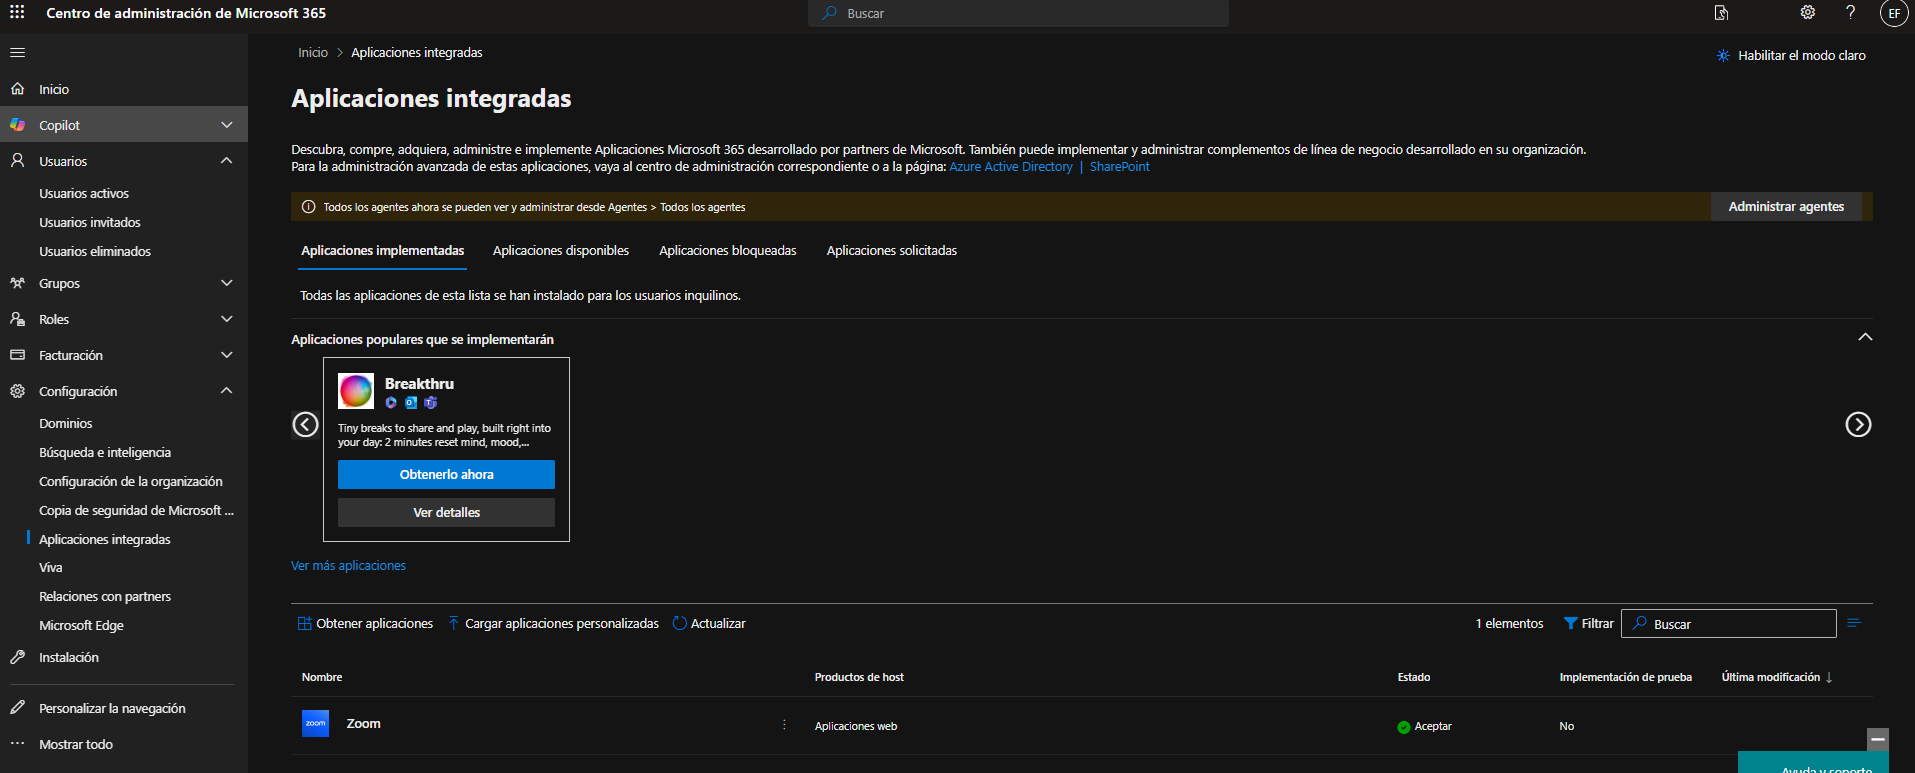
Task: Collapse the Usuarios navigation section
Action: (227, 161)
